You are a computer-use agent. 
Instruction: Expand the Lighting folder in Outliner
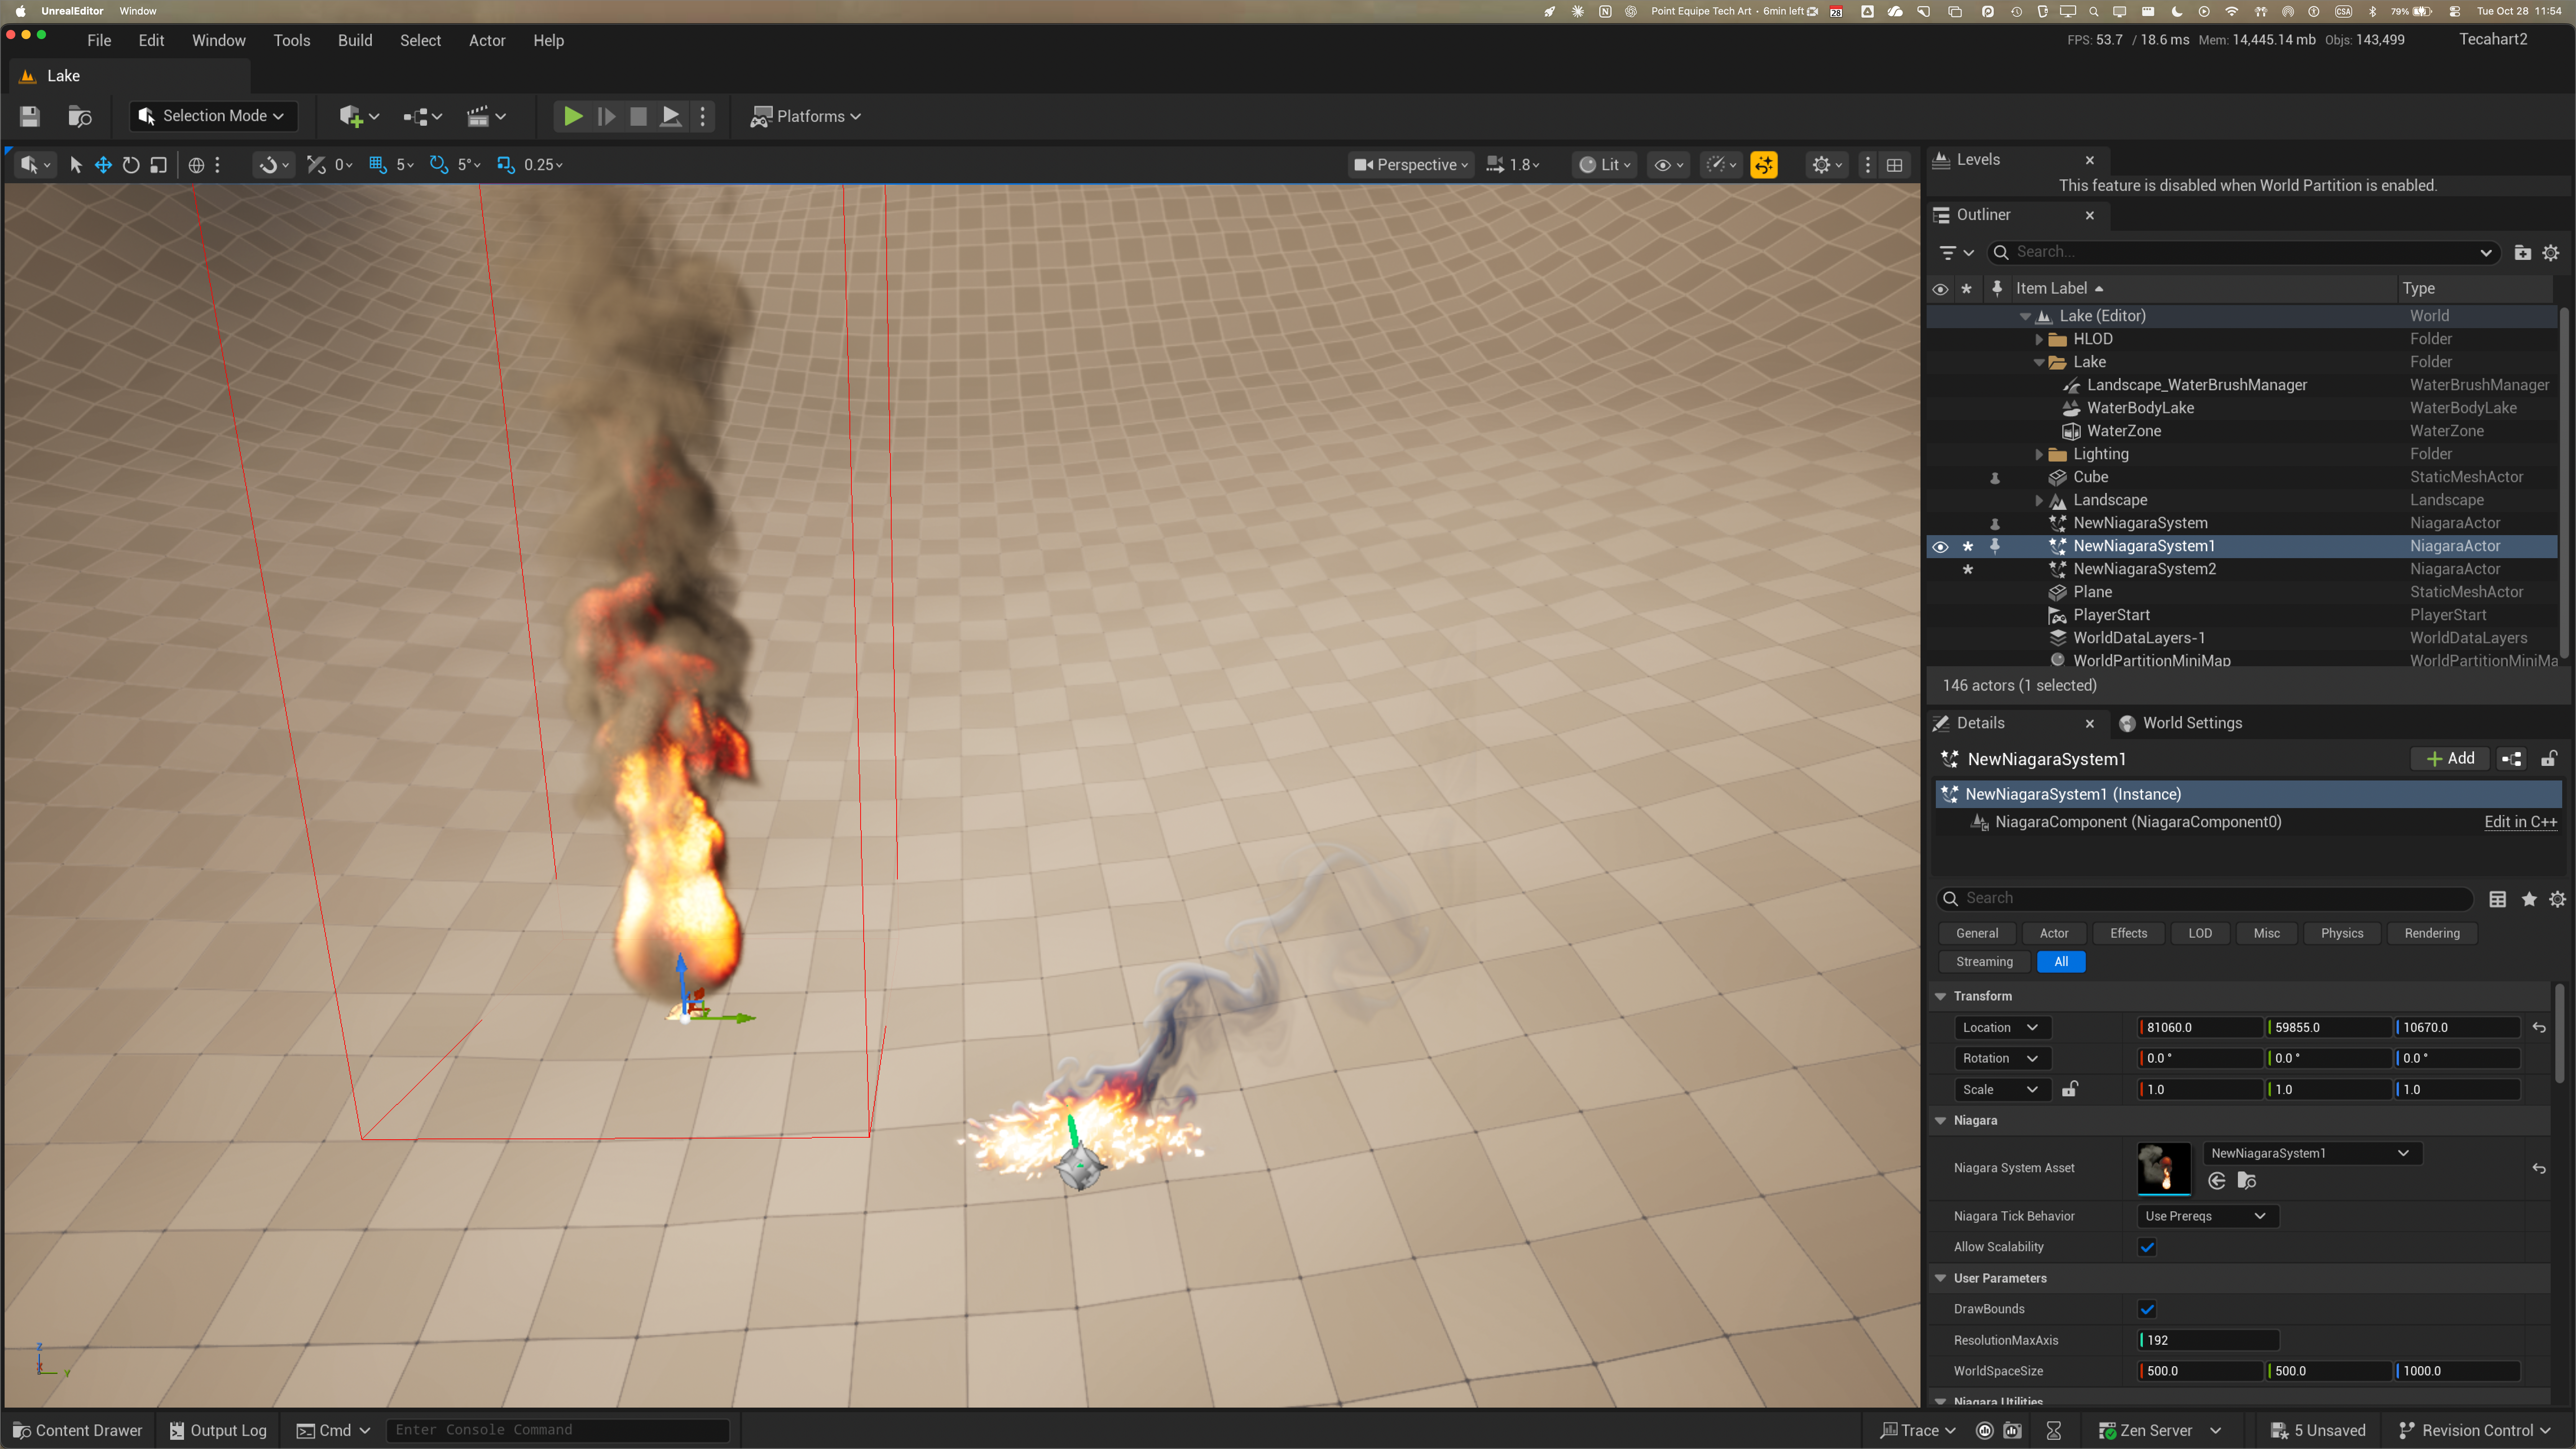click(2039, 454)
